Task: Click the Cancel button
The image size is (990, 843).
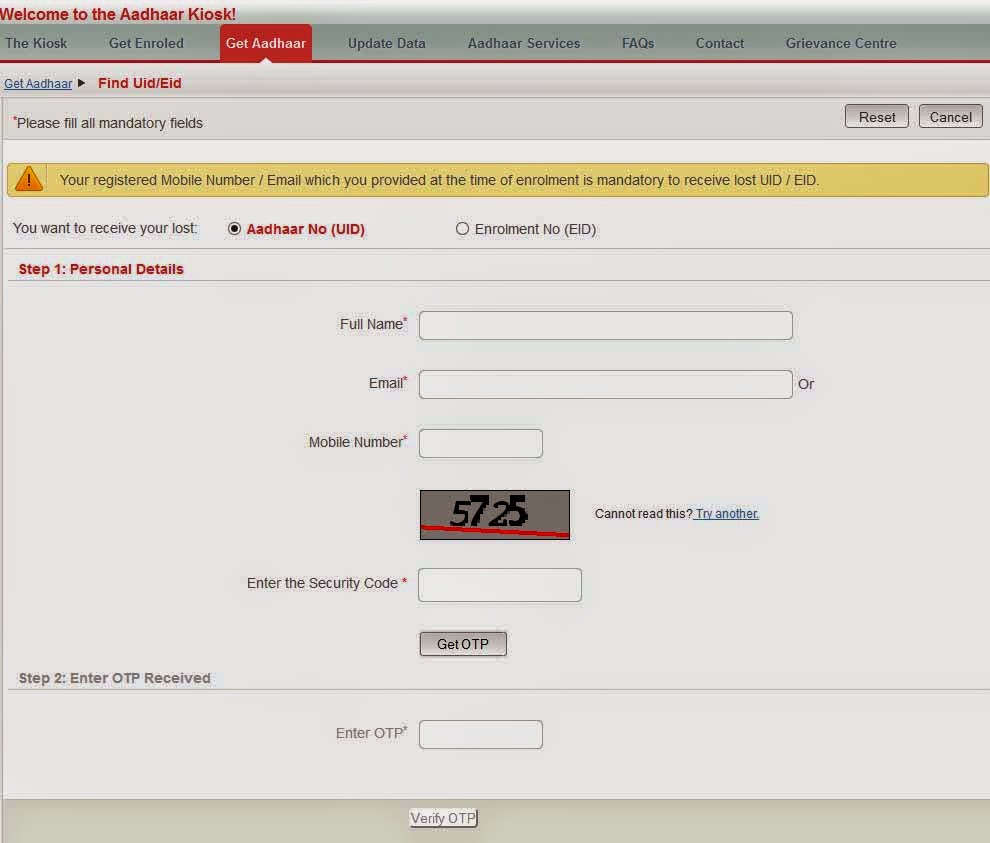Action: pyautogui.click(x=950, y=117)
